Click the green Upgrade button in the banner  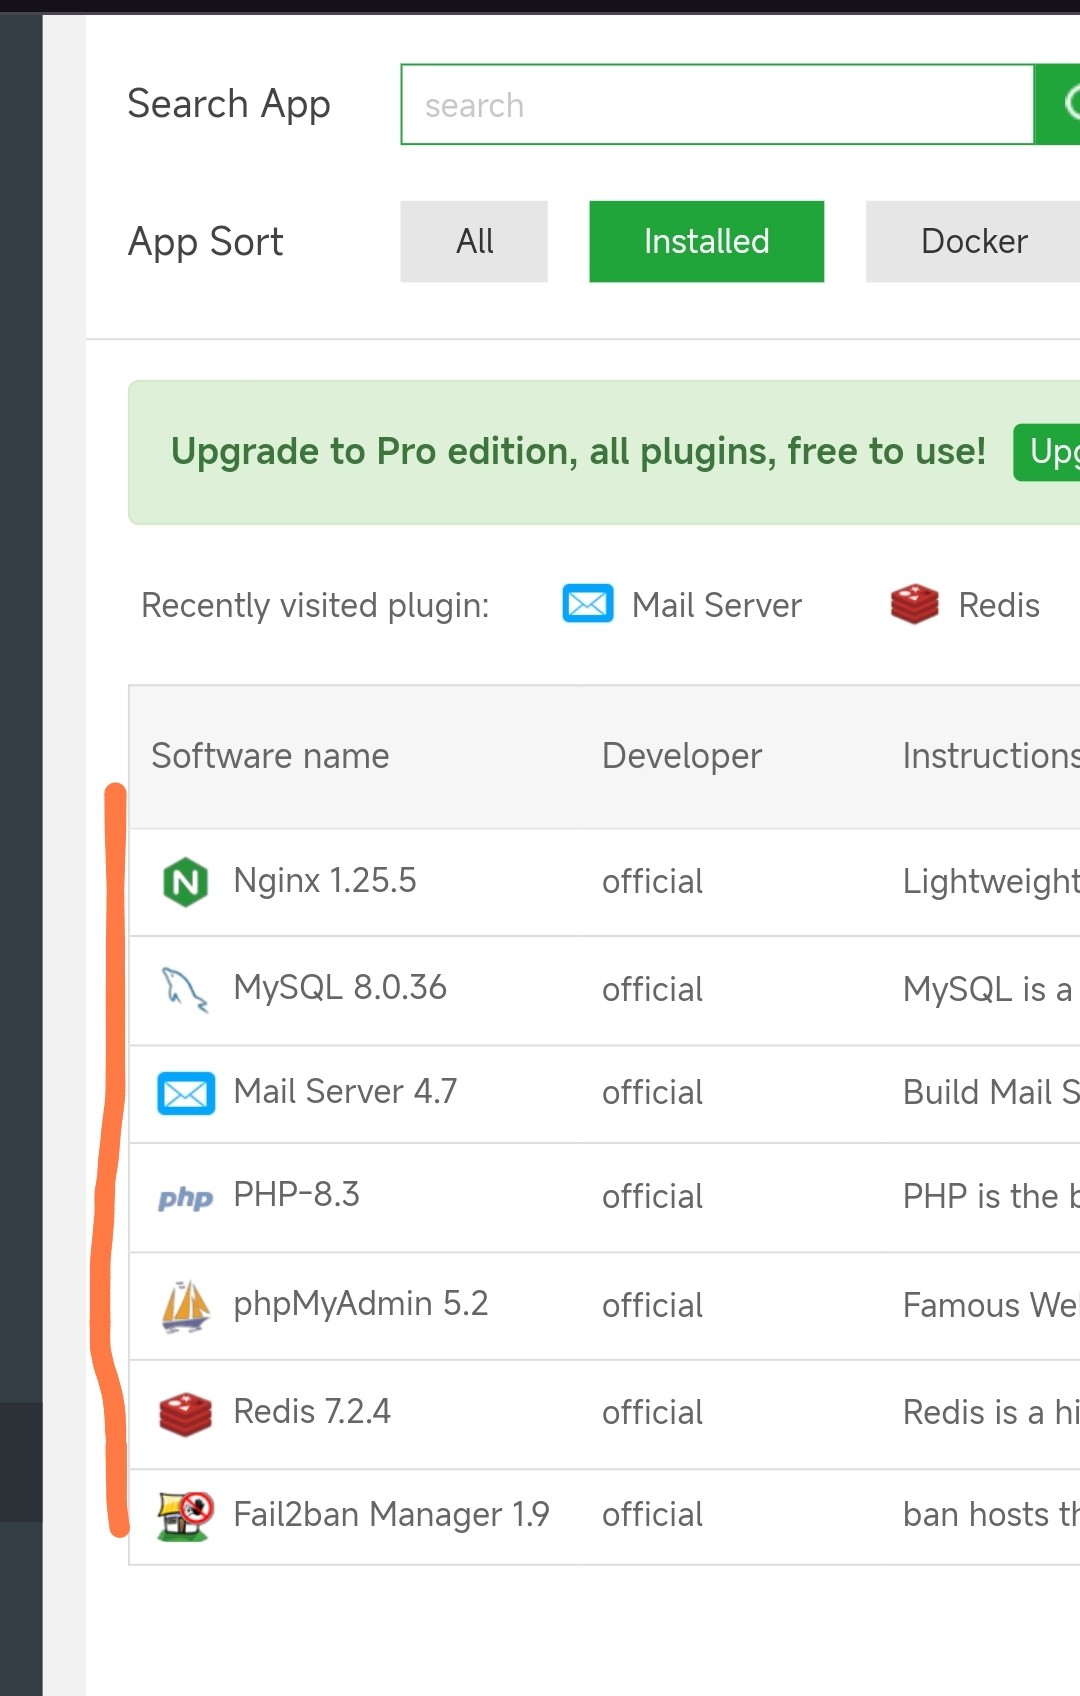pos(1048,452)
